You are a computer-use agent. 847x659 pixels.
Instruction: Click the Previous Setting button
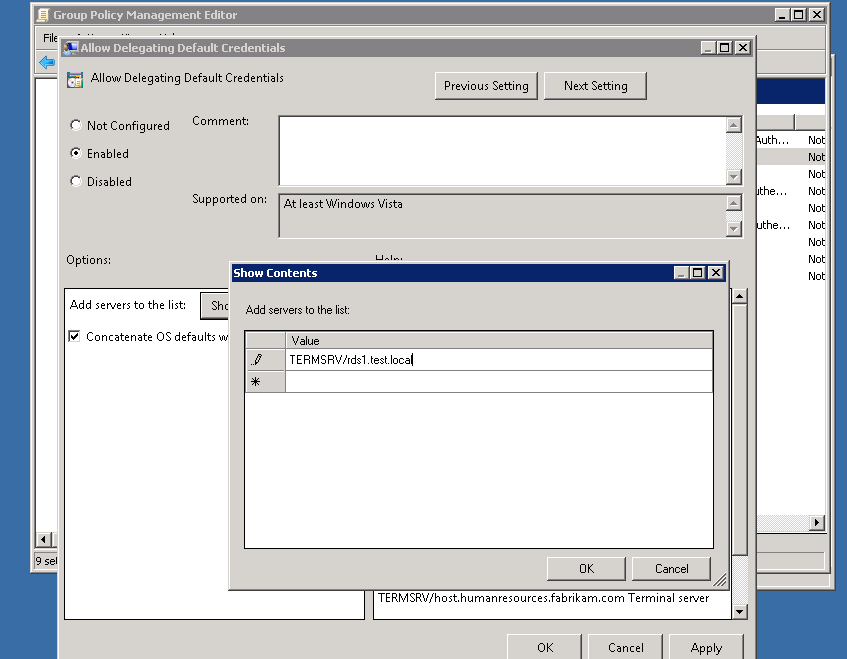click(486, 86)
